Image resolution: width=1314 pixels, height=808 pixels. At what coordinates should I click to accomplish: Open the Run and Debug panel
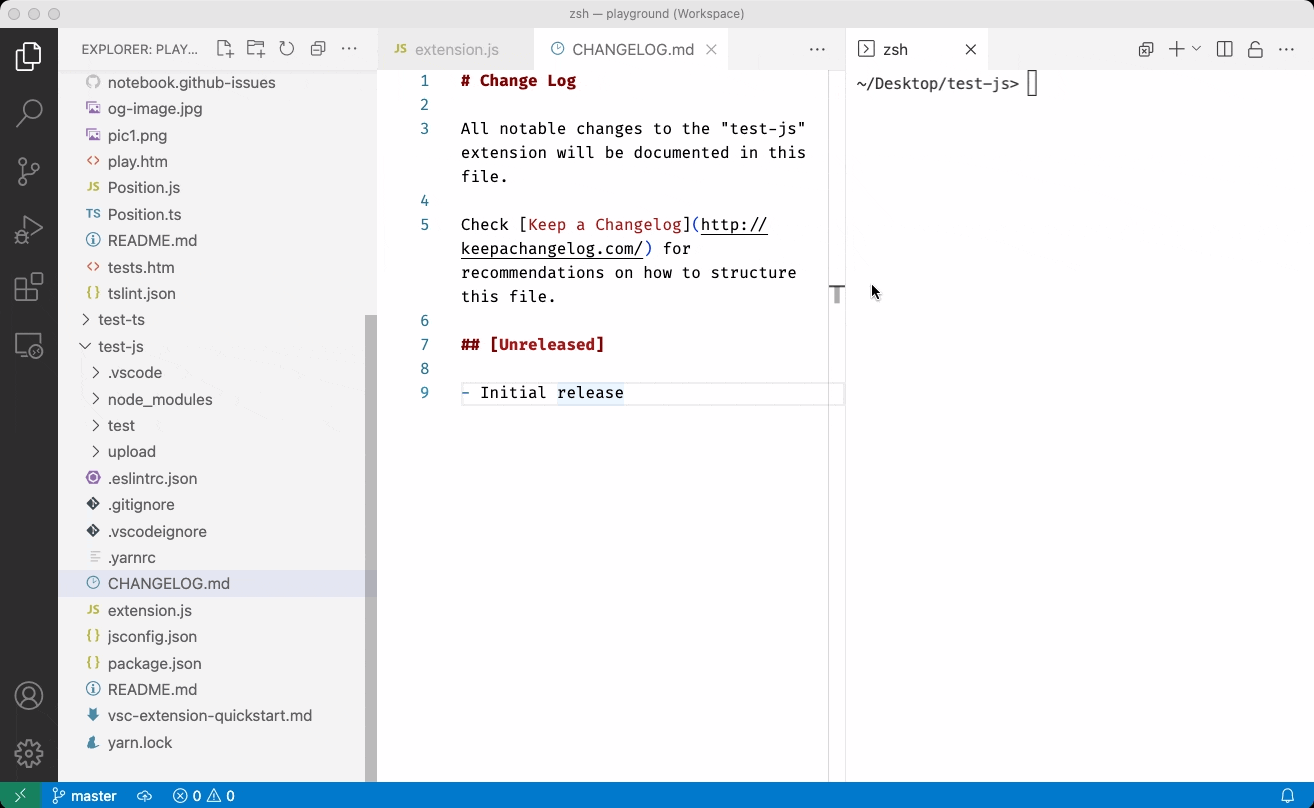pyautogui.click(x=29, y=229)
